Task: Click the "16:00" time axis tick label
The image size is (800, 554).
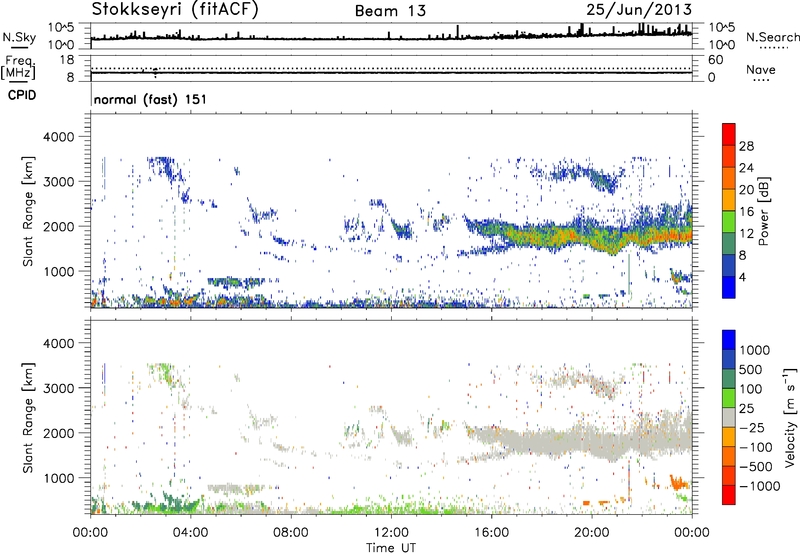Action: pos(491,533)
